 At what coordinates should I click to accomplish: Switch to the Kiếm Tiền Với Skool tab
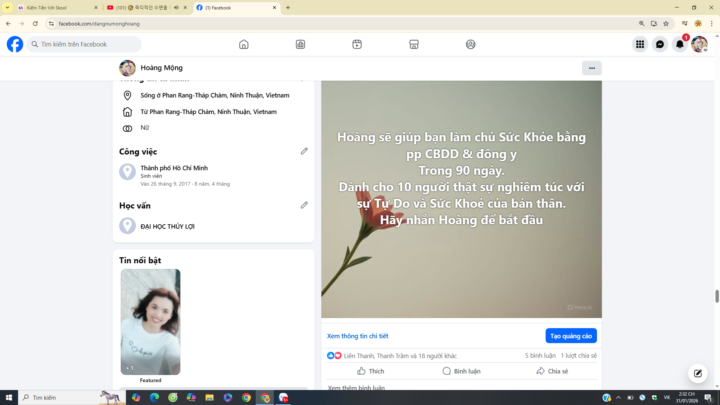[57, 8]
